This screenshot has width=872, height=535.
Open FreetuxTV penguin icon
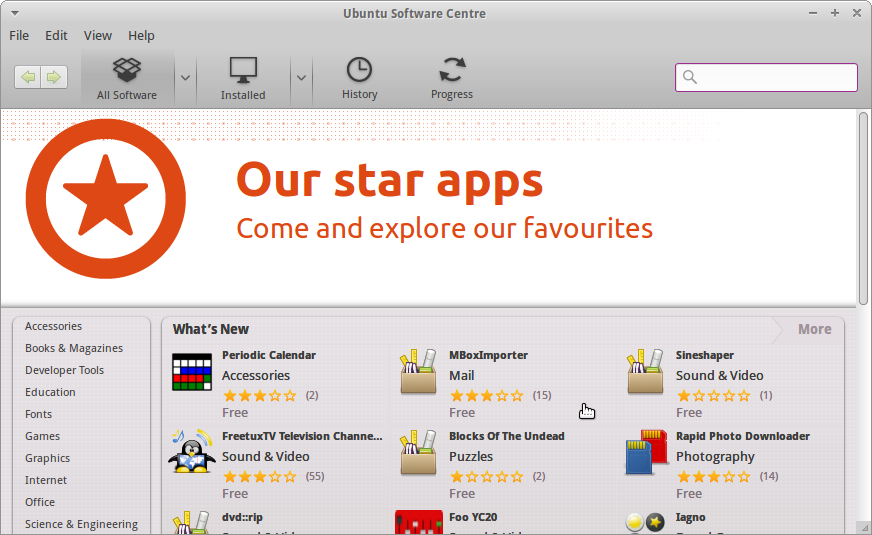coord(192,452)
